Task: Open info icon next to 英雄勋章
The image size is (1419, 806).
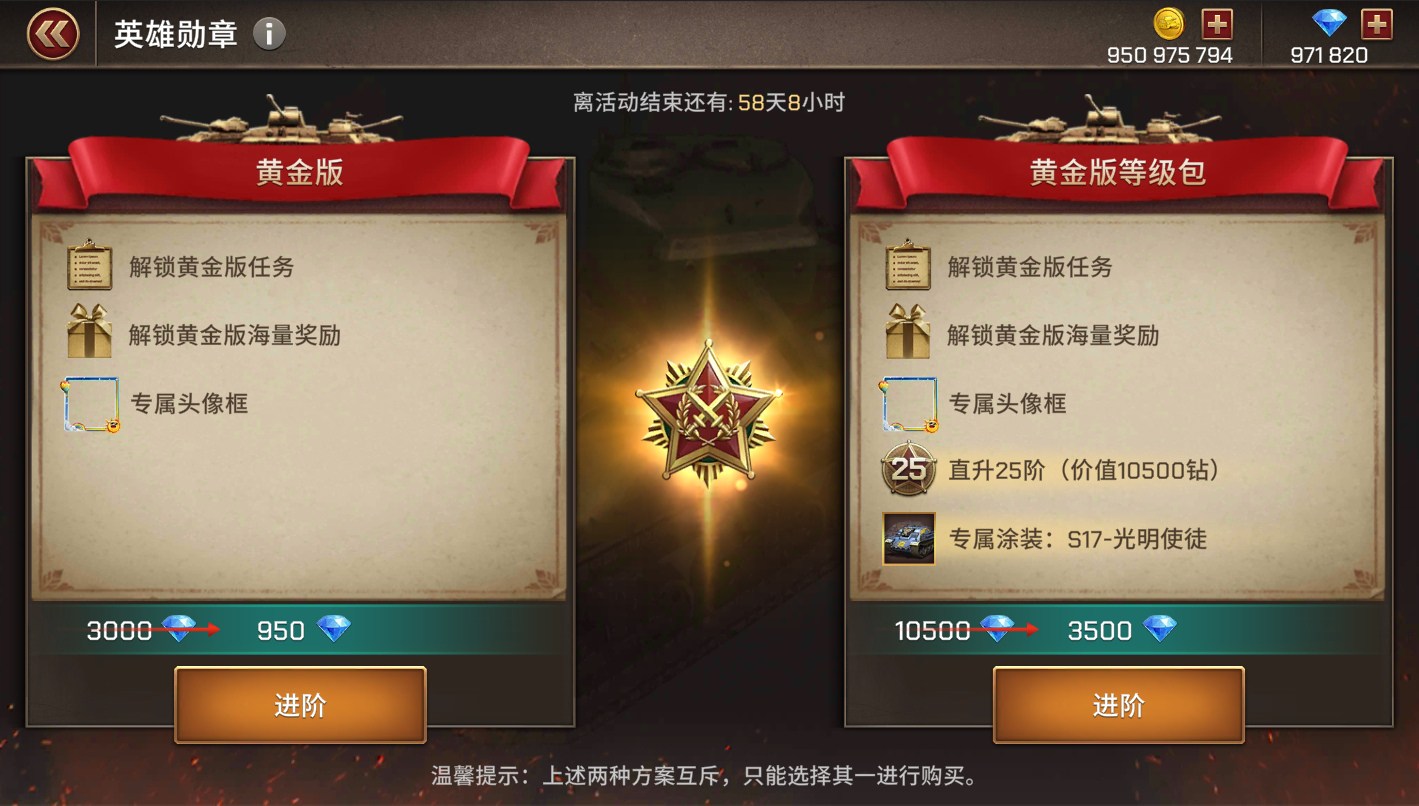Action: click(269, 35)
